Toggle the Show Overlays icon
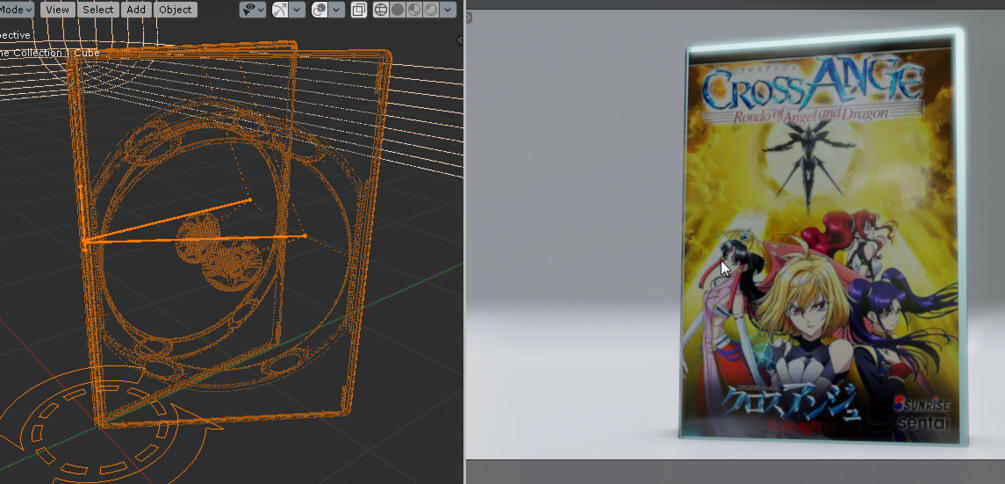The height and width of the screenshot is (484, 1005). (320, 10)
